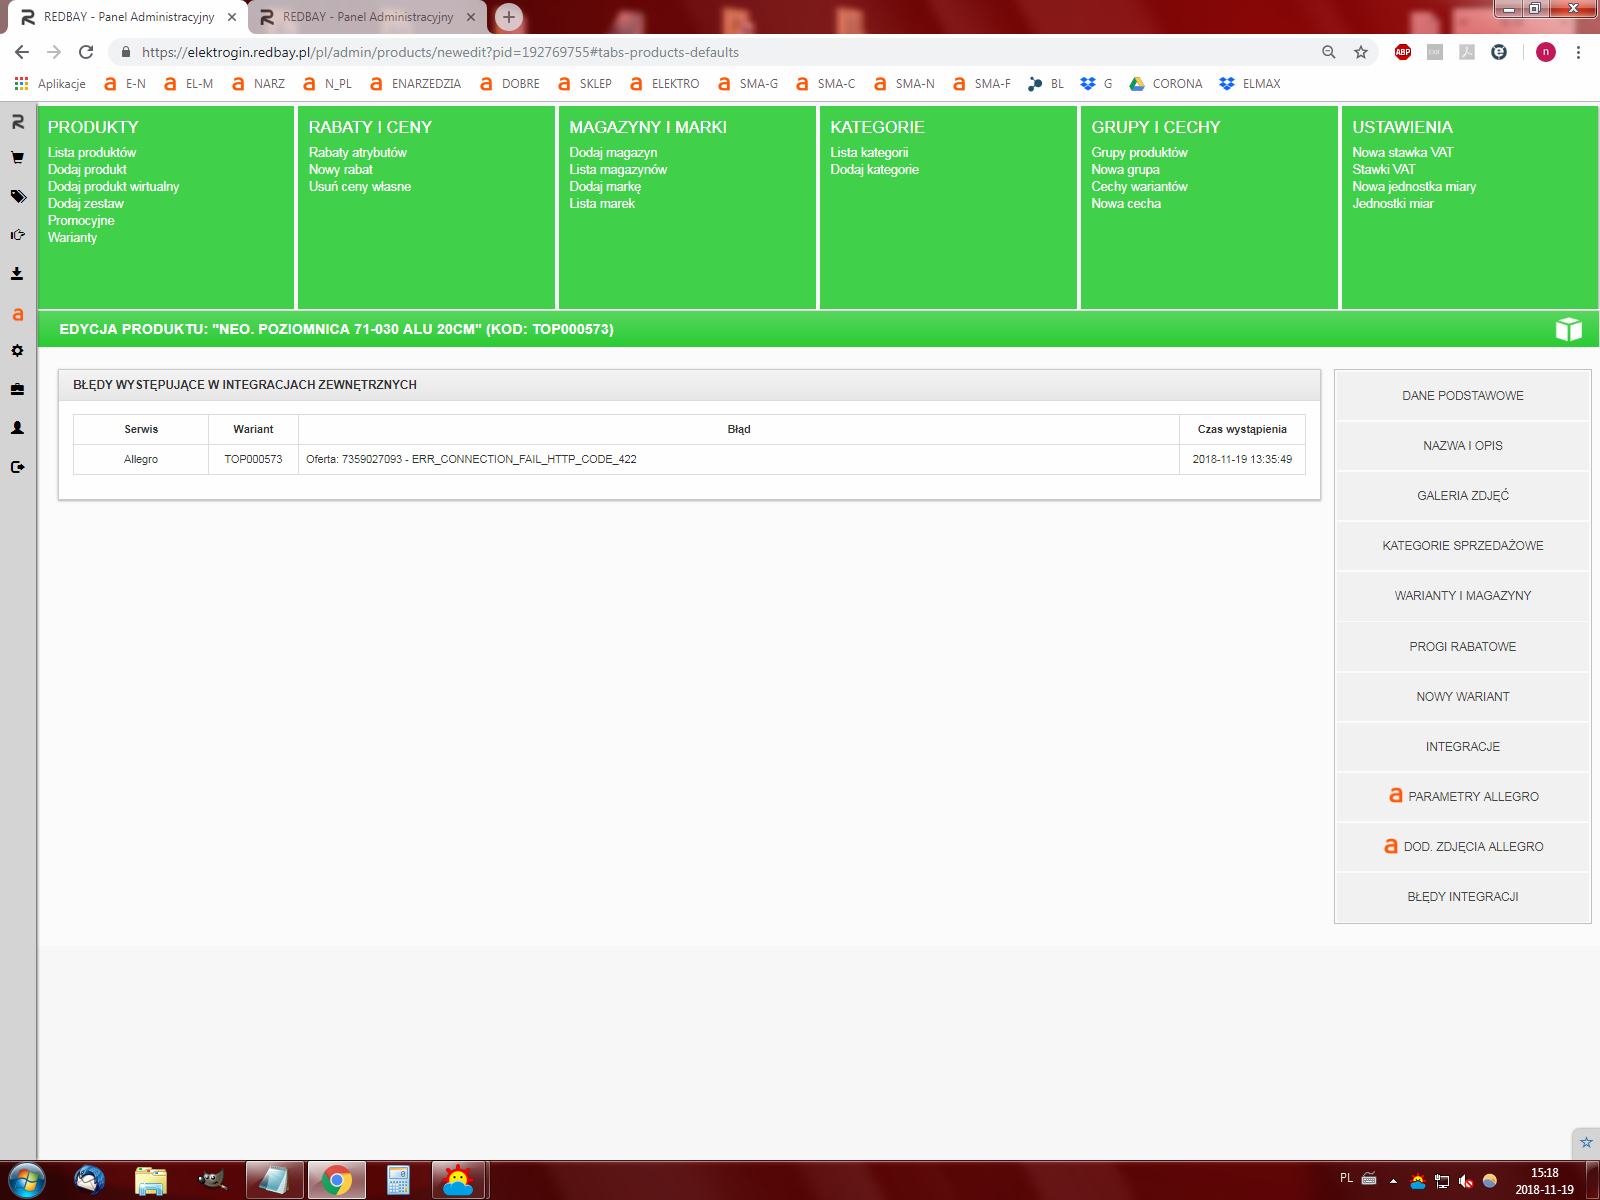This screenshot has height=1200, width=1600.
Task: Switch to the DANE PODSTAWOWE tab
Action: [1462, 396]
